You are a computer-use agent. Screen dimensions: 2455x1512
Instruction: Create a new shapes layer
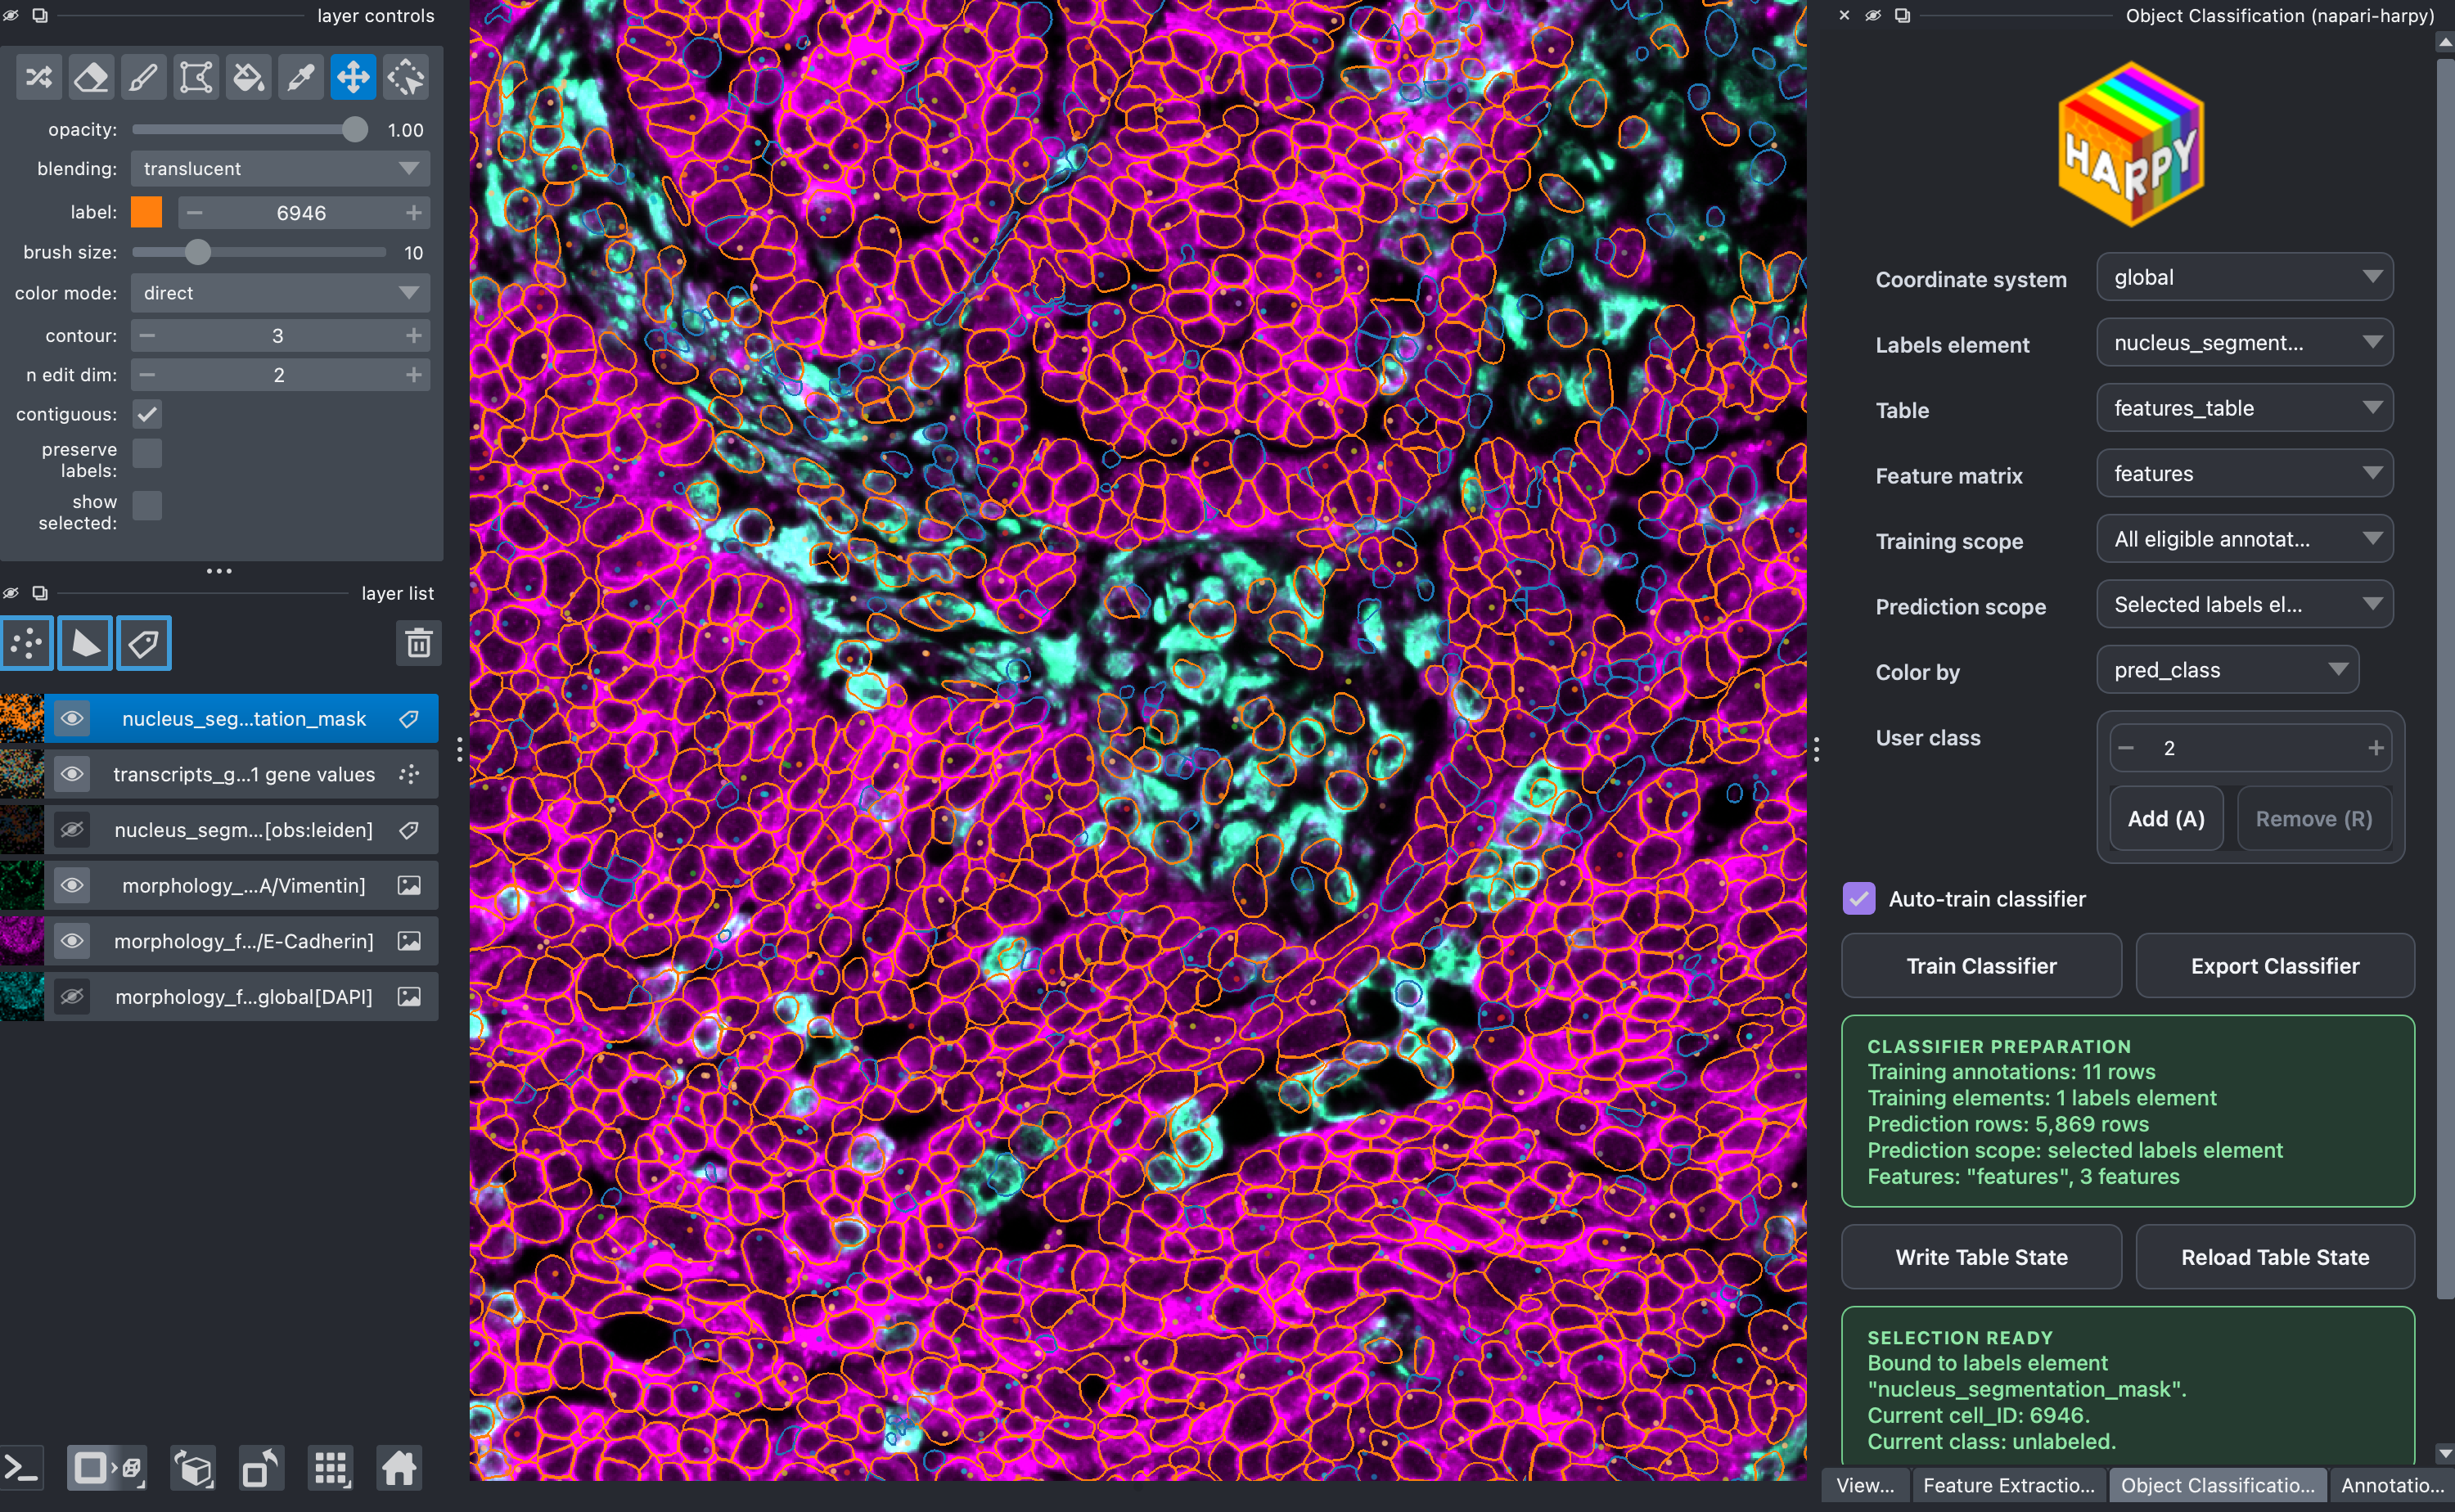click(x=85, y=643)
